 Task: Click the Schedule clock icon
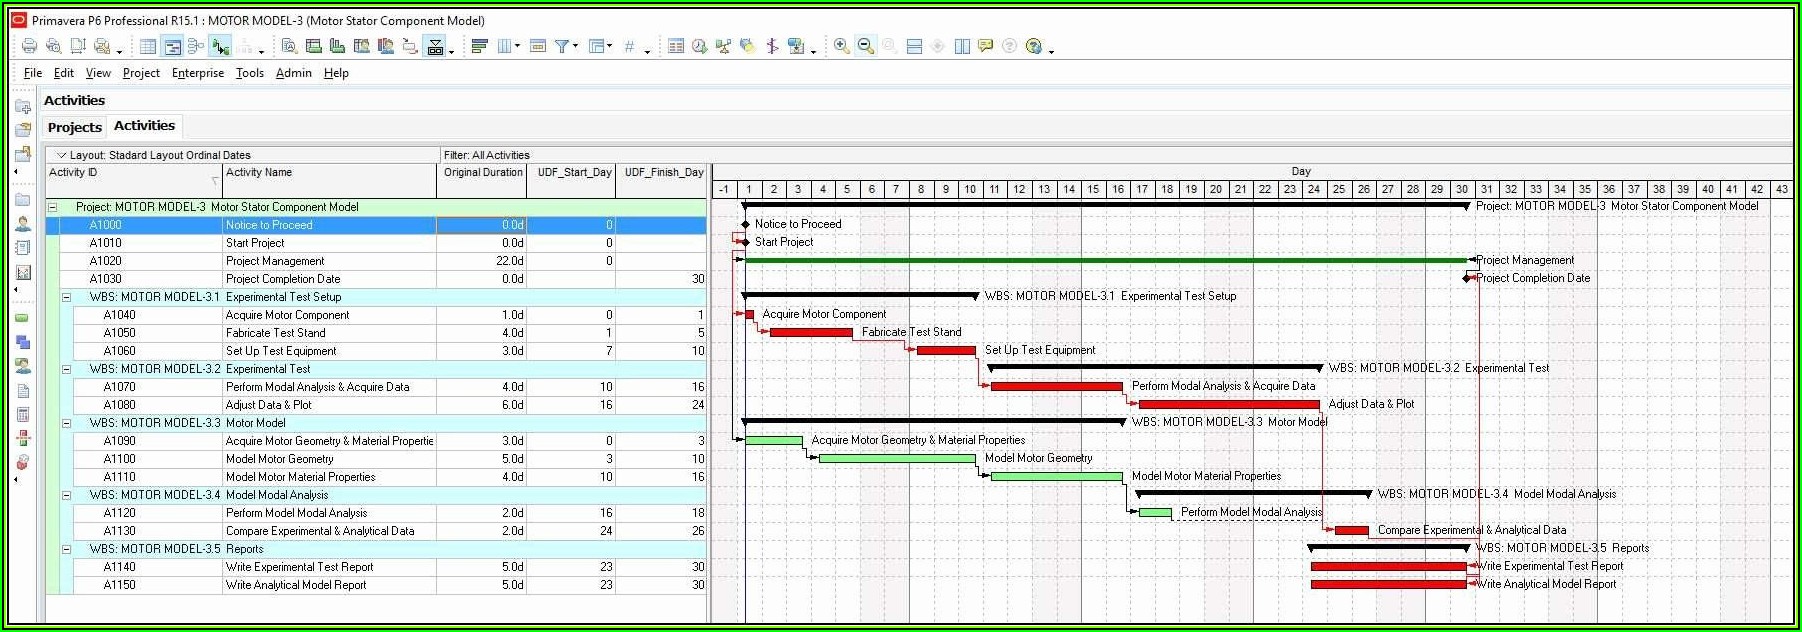click(699, 46)
